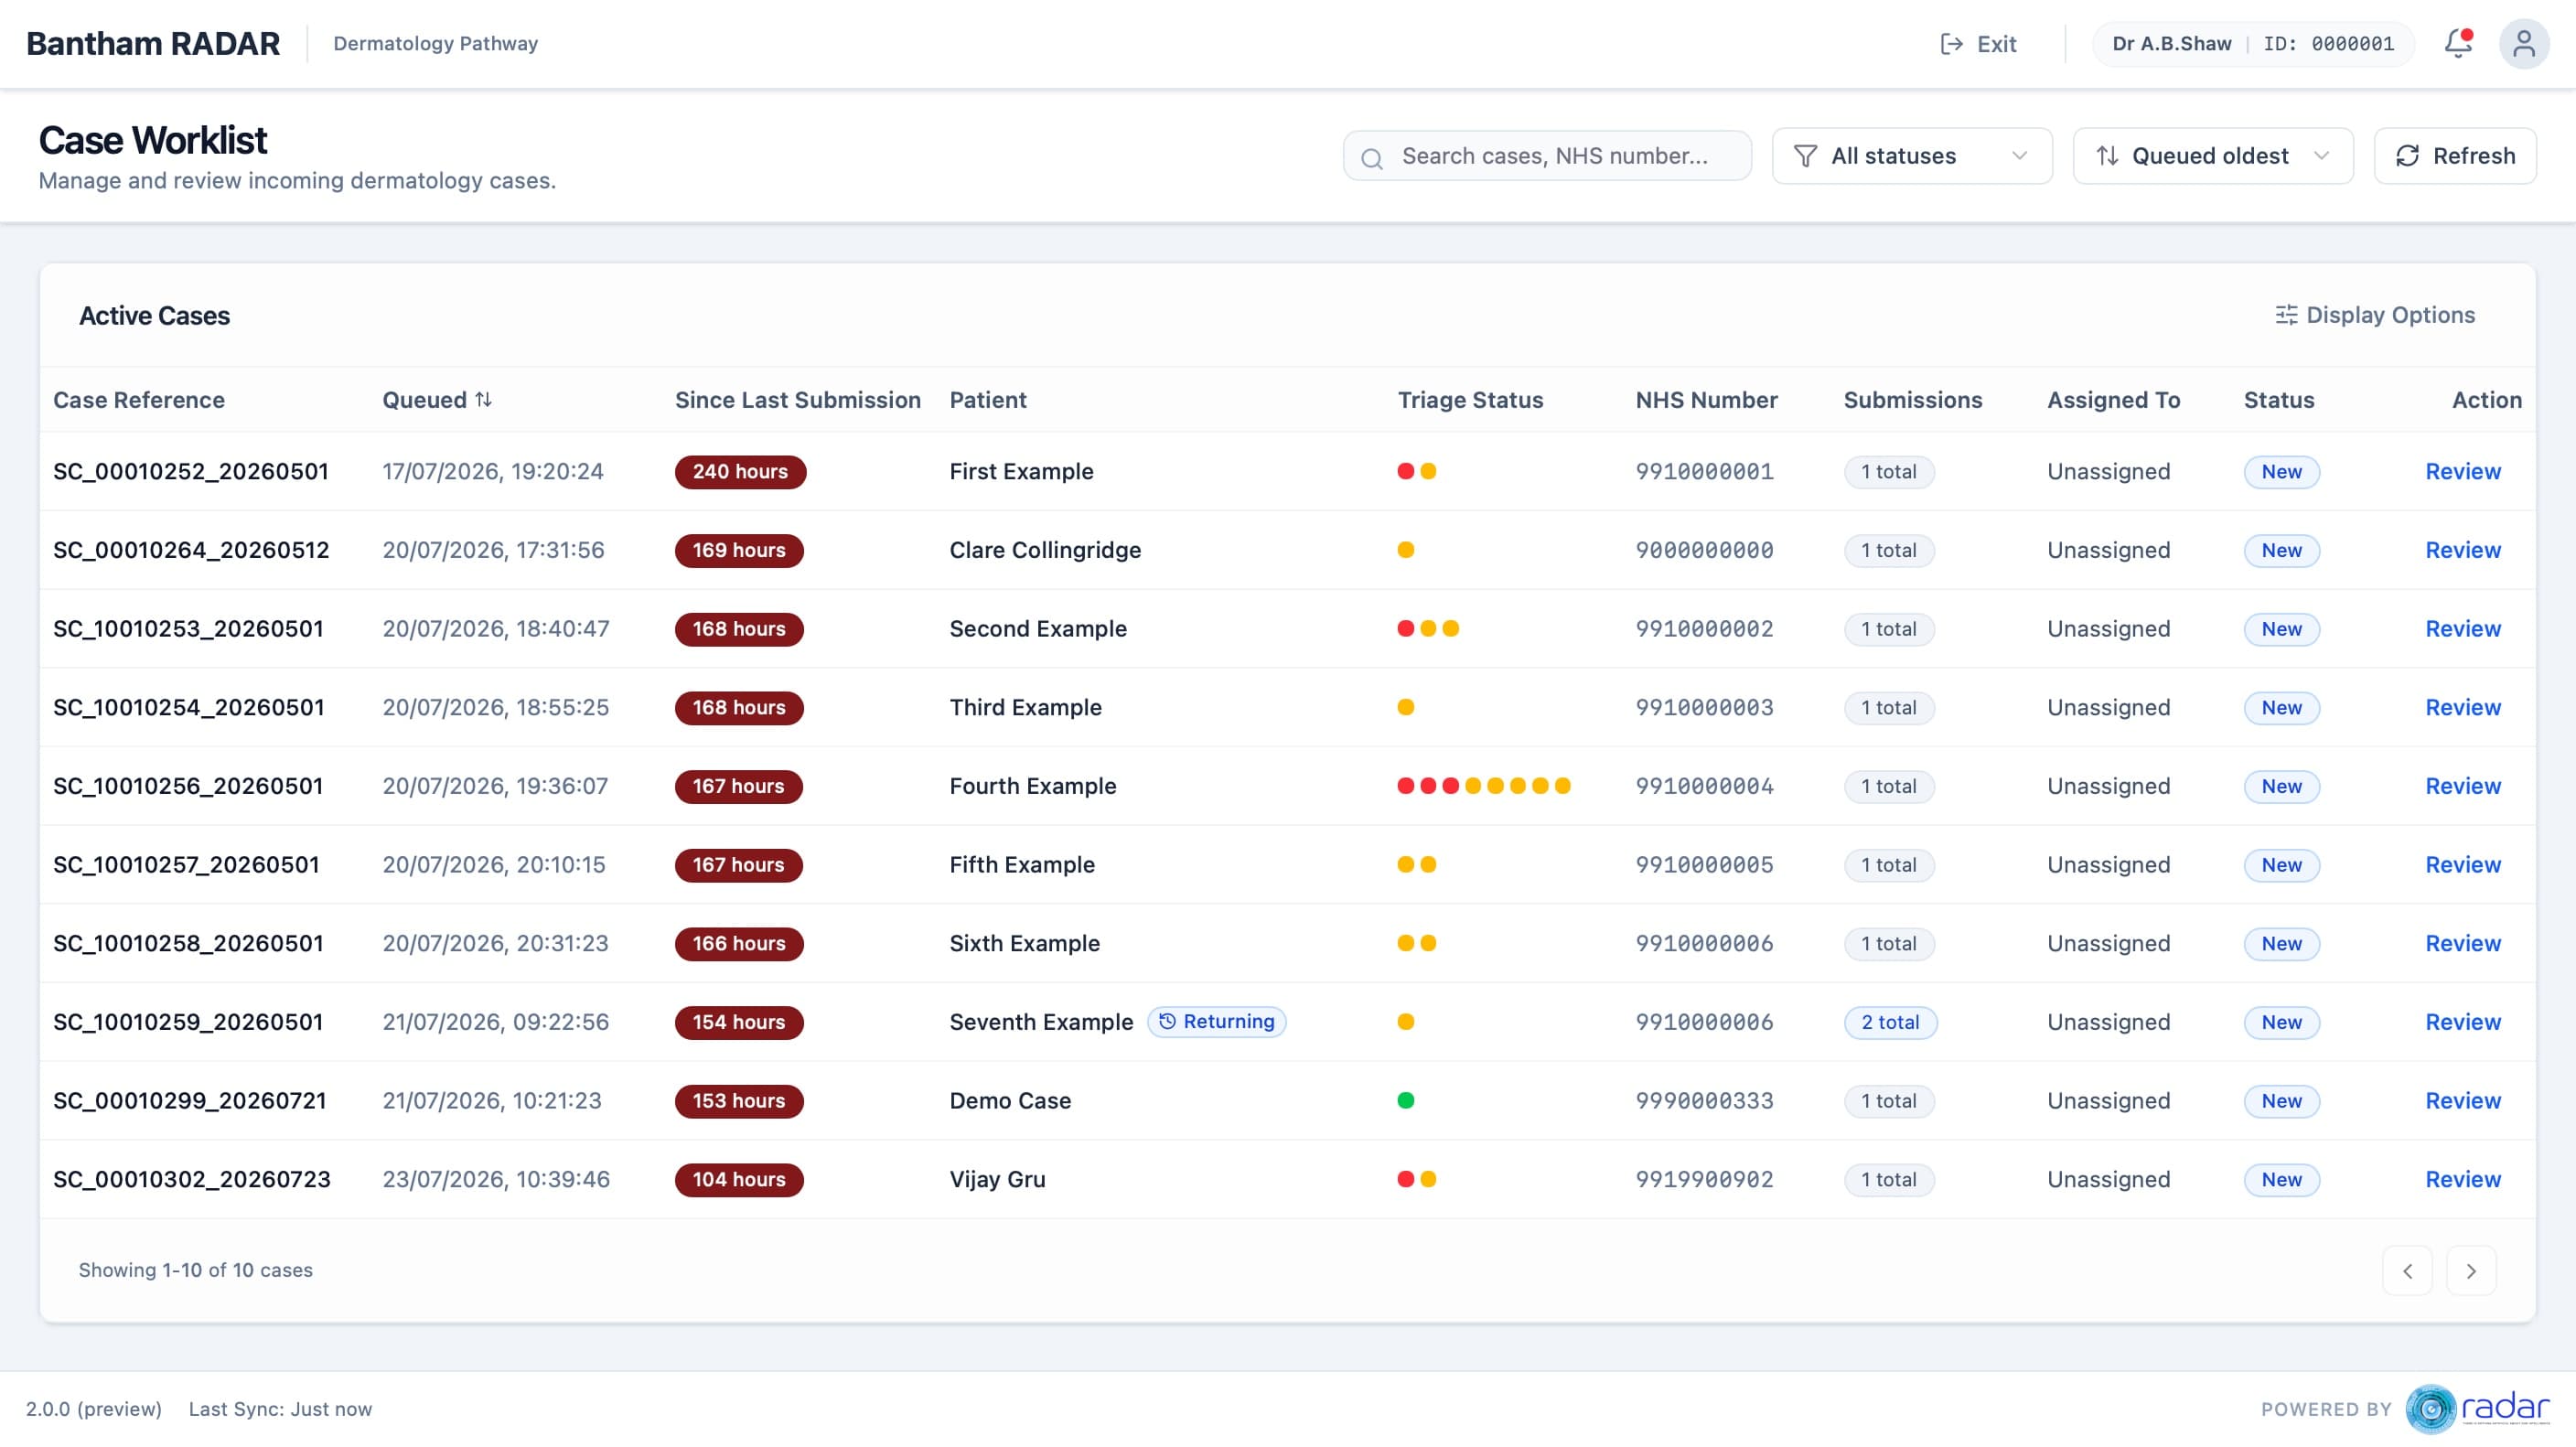Click the Returning badge on Seventh Example
Screen dimensions: 2576x1447
pyautogui.click(x=1217, y=1022)
